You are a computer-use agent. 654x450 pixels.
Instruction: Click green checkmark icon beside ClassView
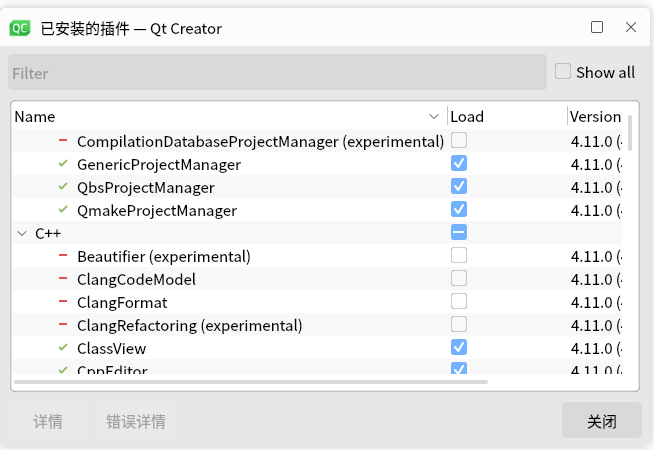63,347
